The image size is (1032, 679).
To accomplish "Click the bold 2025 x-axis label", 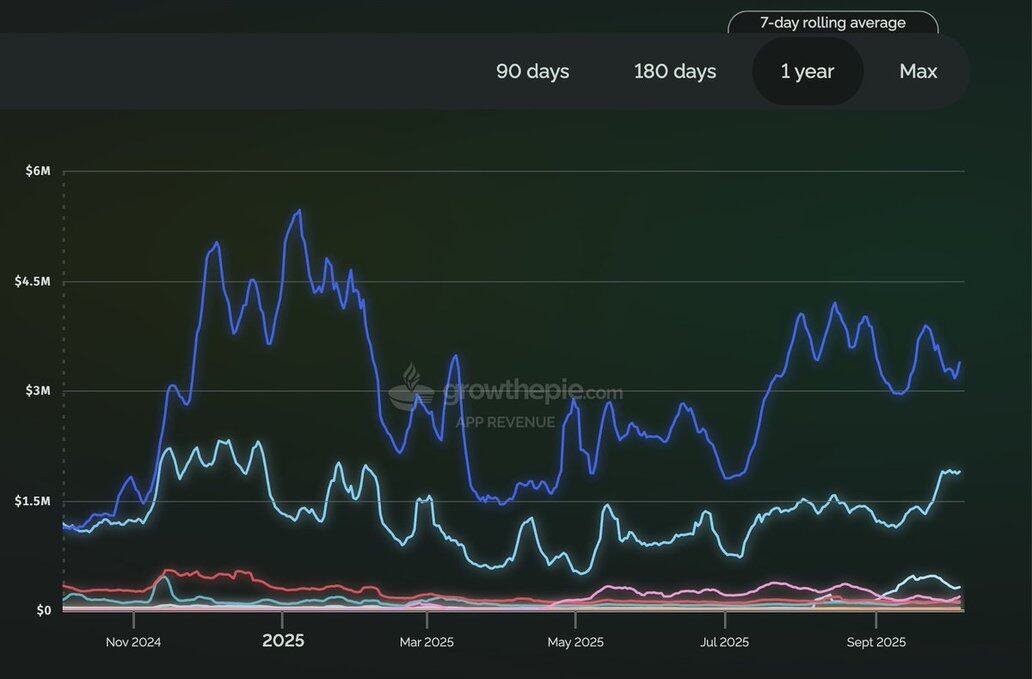I will (283, 641).
